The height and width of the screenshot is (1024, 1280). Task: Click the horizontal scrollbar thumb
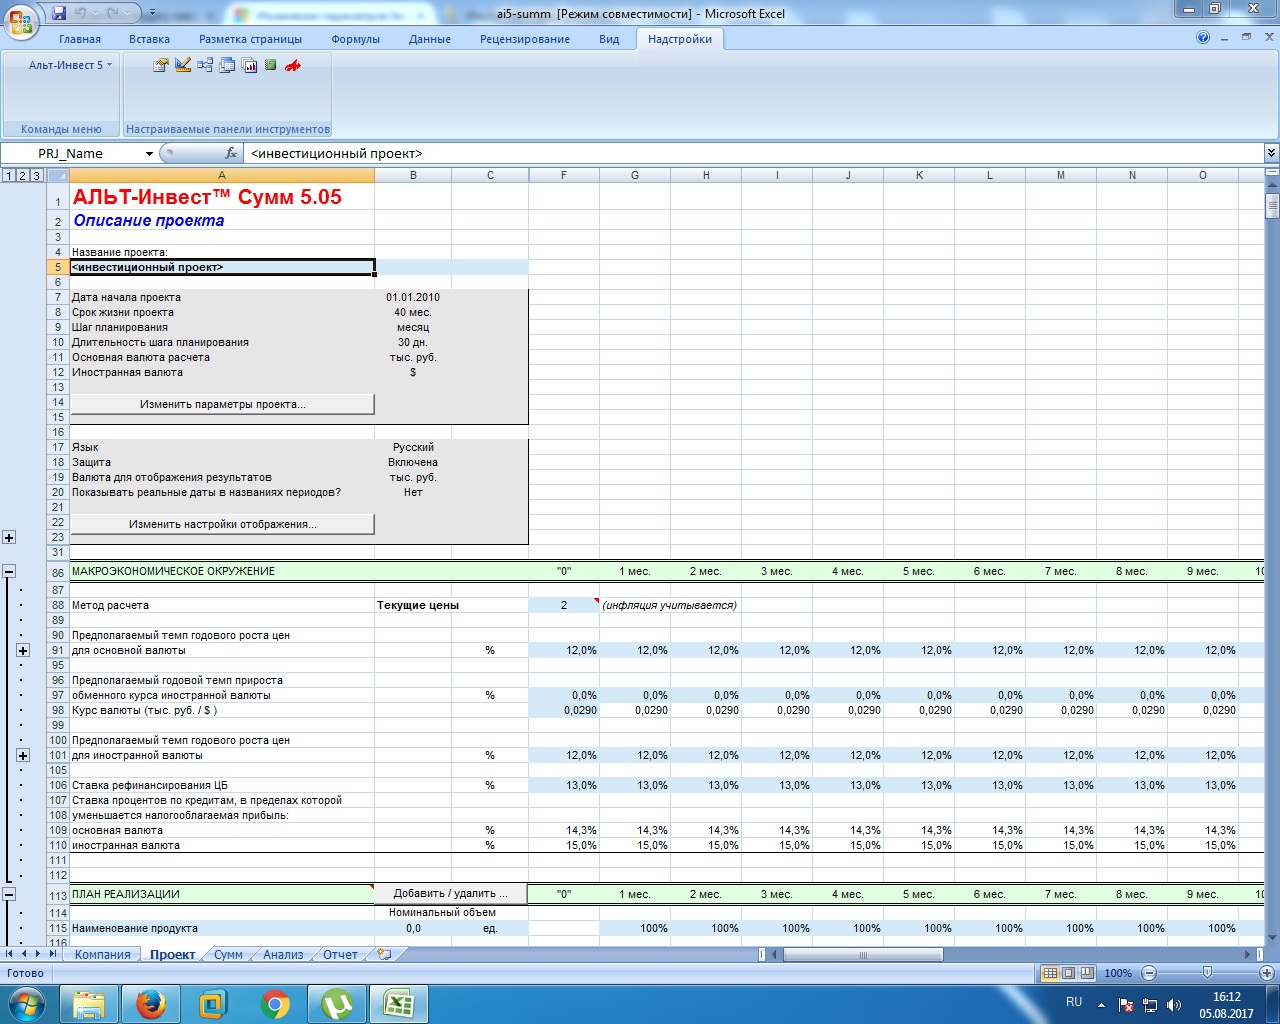[863, 954]
